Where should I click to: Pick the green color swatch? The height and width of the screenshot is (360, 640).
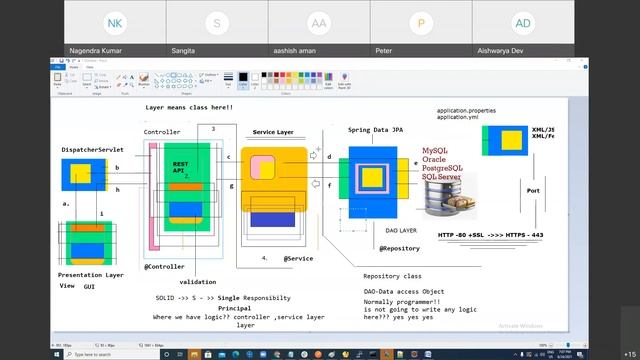301,75
